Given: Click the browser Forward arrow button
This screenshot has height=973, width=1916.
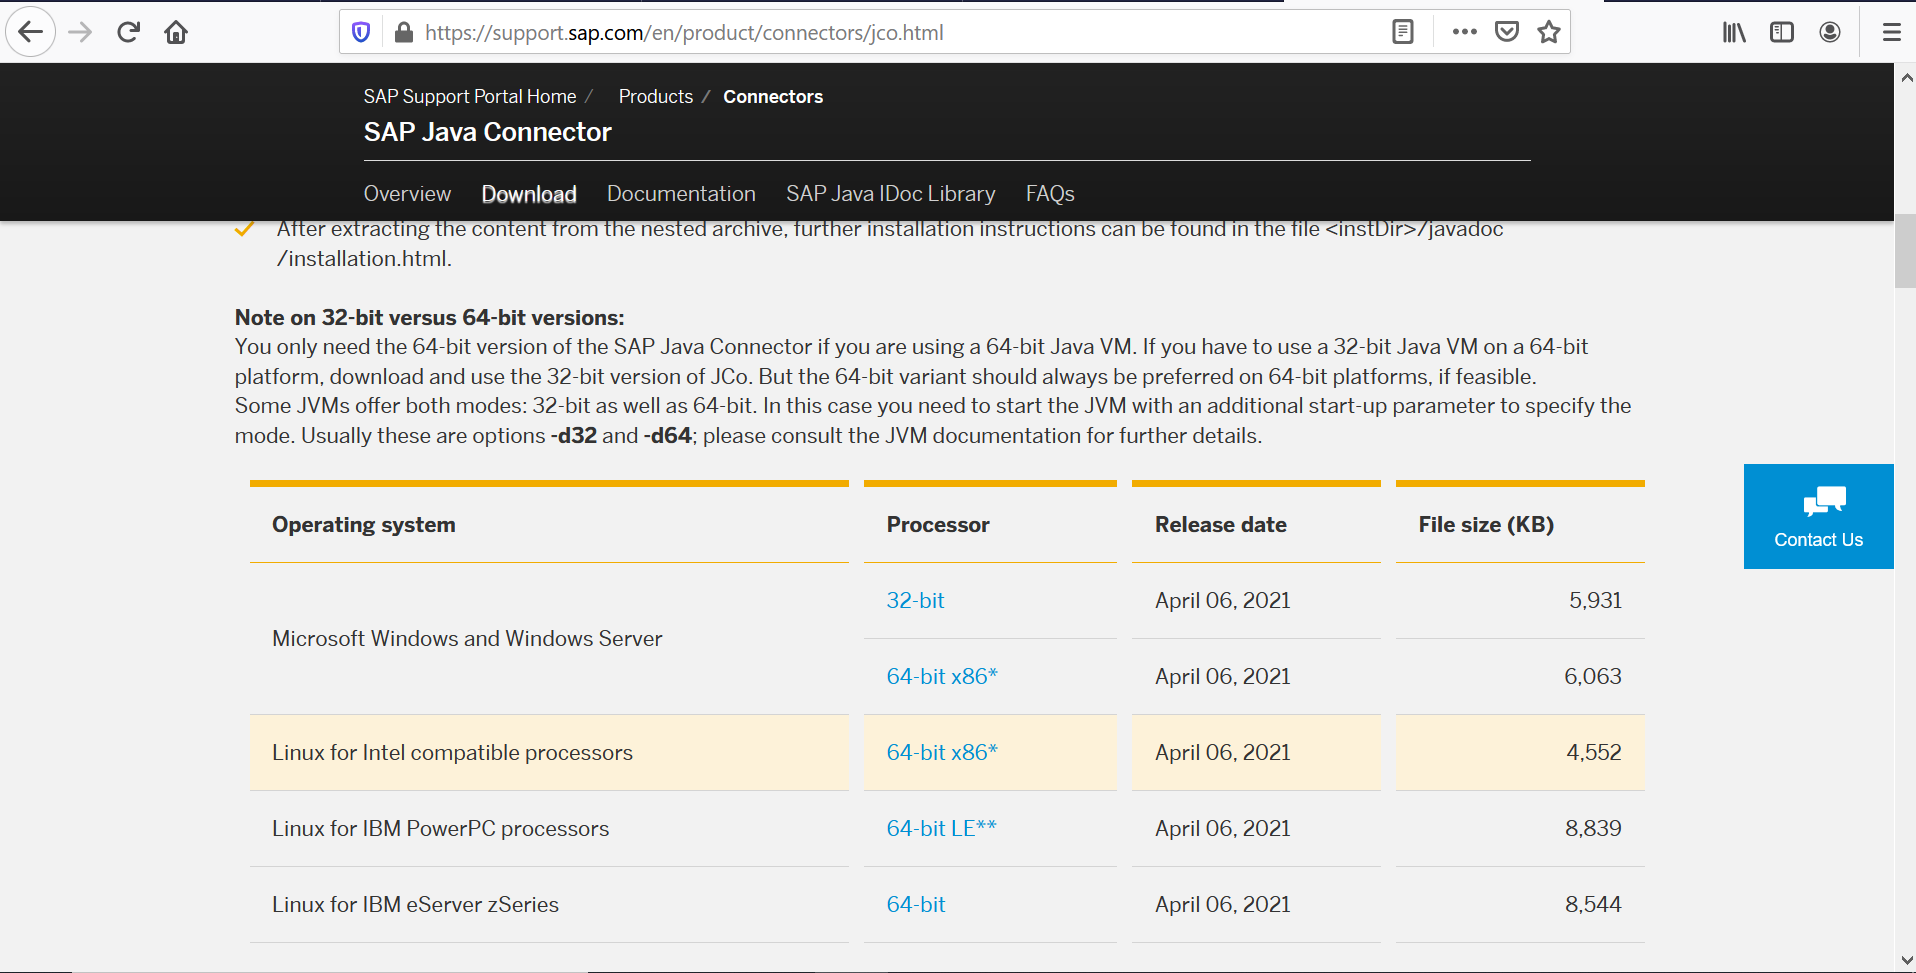Looking at the screenshot, I should tap(80, 32).
